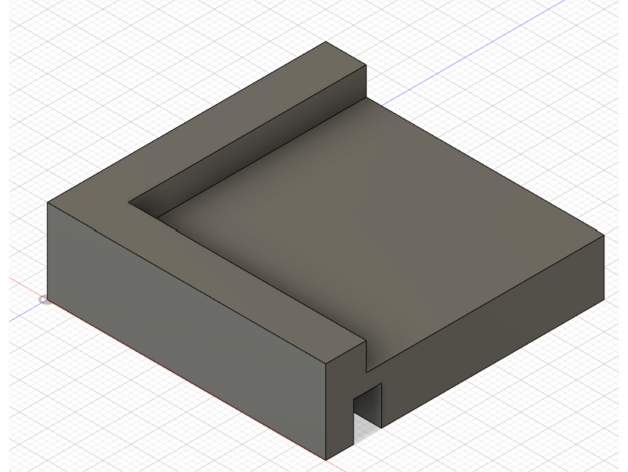Click the origin point circle at left
The height and width of the screenshot is (472, 628).
click(43, 299)
